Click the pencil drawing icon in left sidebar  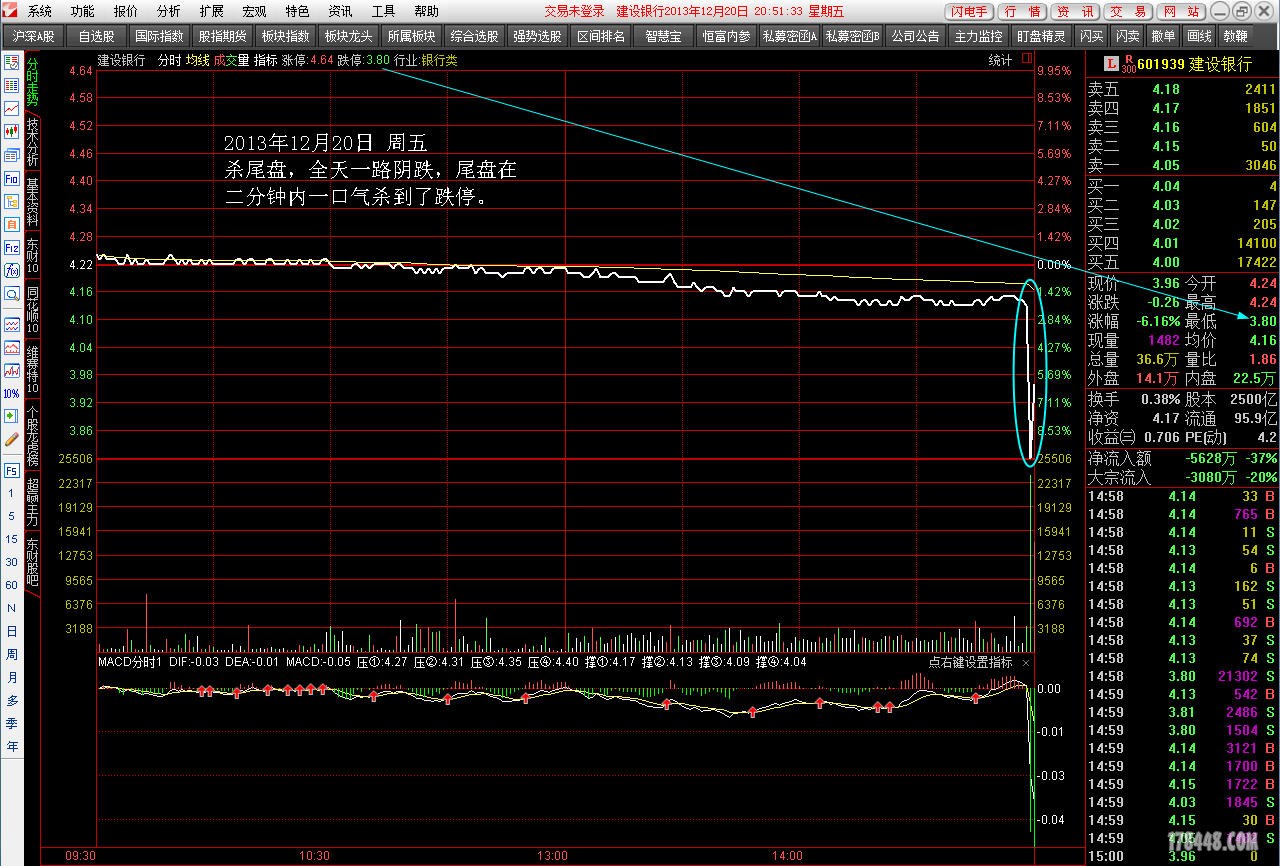(12, 439)
